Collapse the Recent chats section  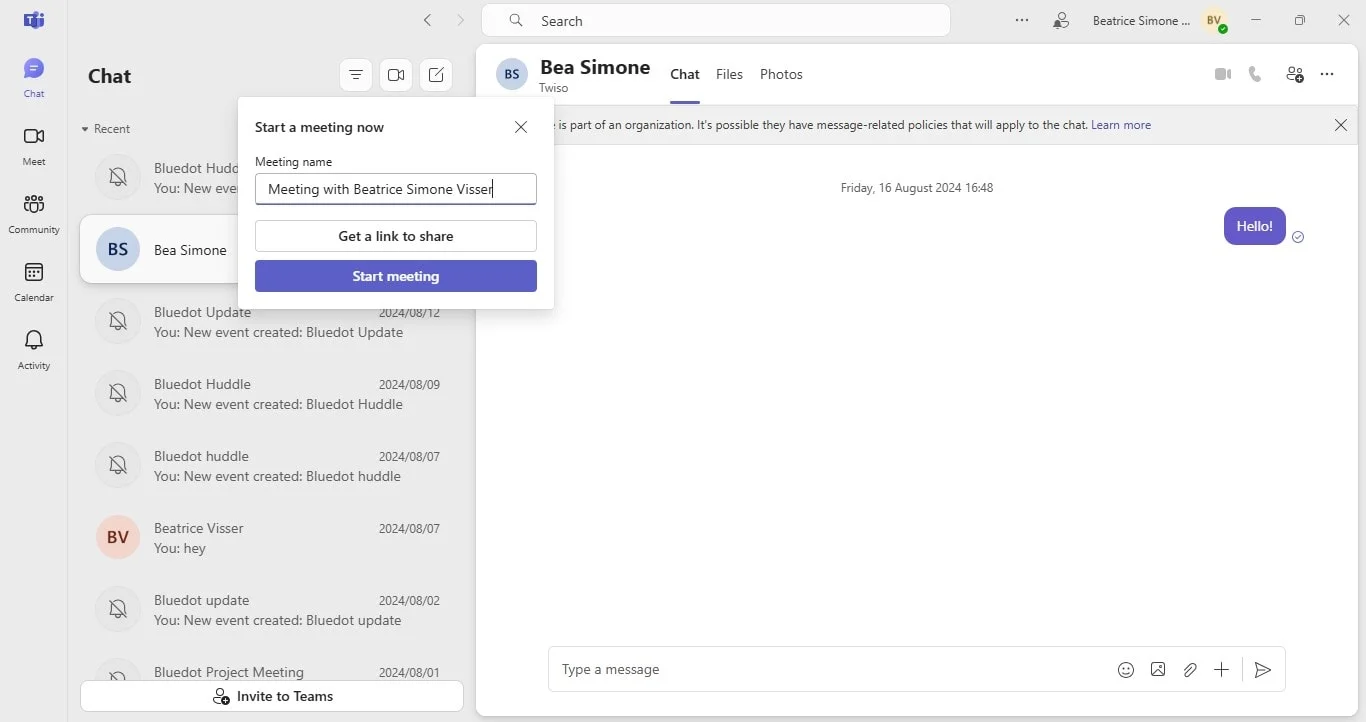[x=106, y=129]
